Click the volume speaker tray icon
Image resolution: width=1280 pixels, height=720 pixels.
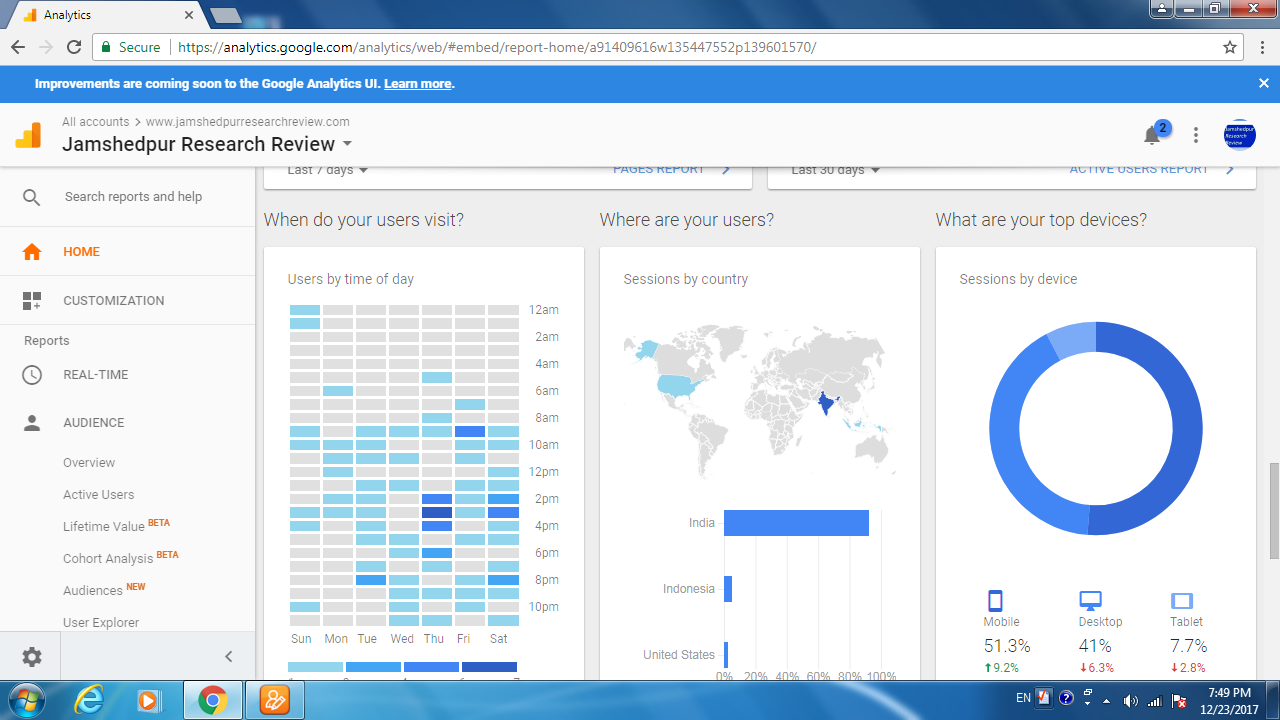point(1131,700)
